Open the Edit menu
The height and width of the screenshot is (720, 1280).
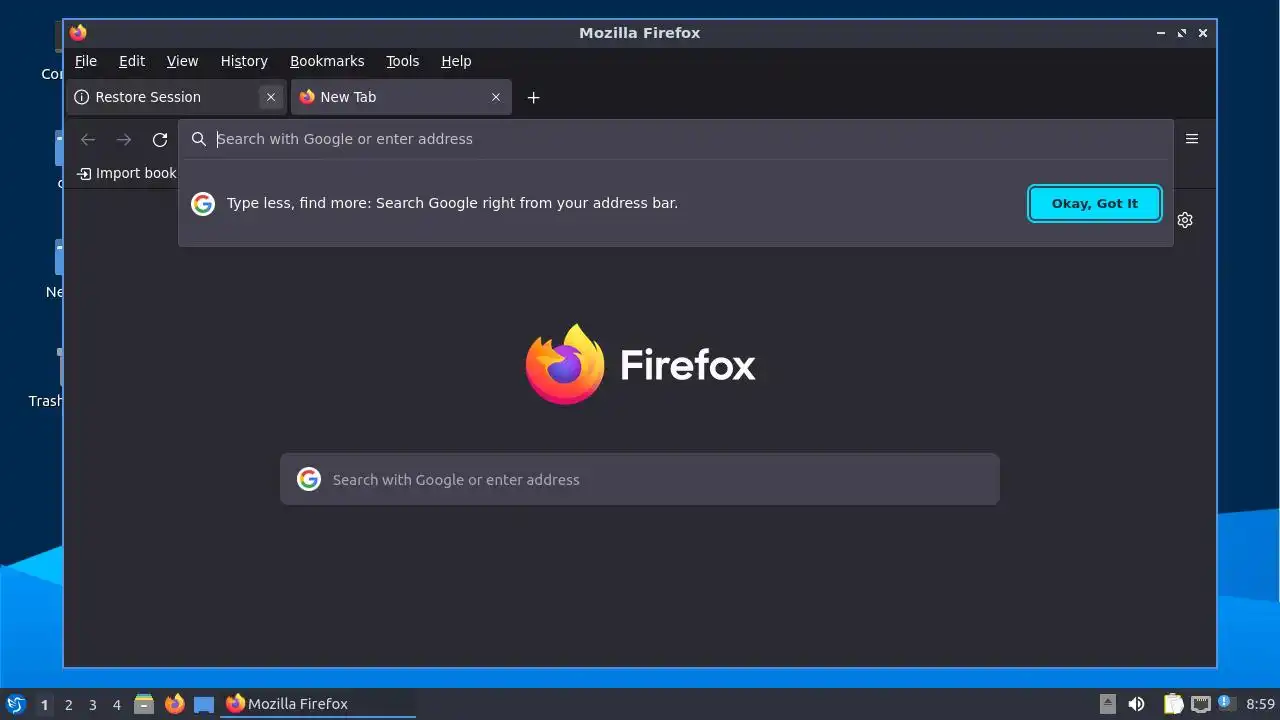(132, 61)
